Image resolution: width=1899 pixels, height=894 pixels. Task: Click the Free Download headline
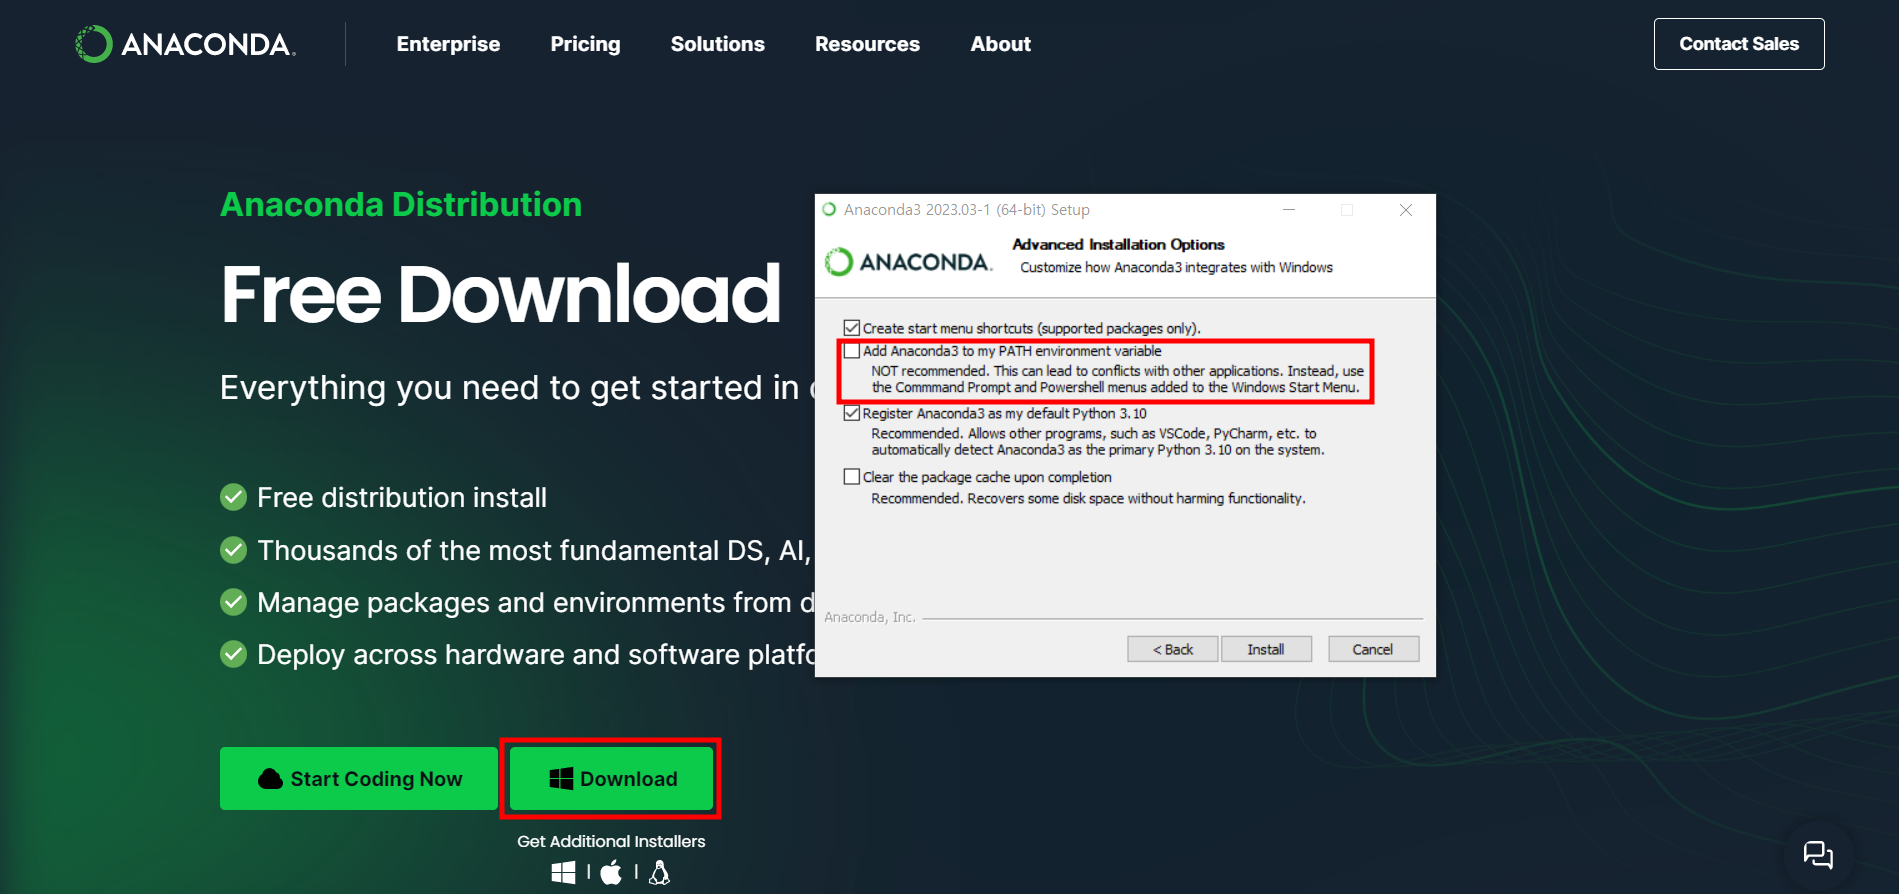(x=500, y=294)
